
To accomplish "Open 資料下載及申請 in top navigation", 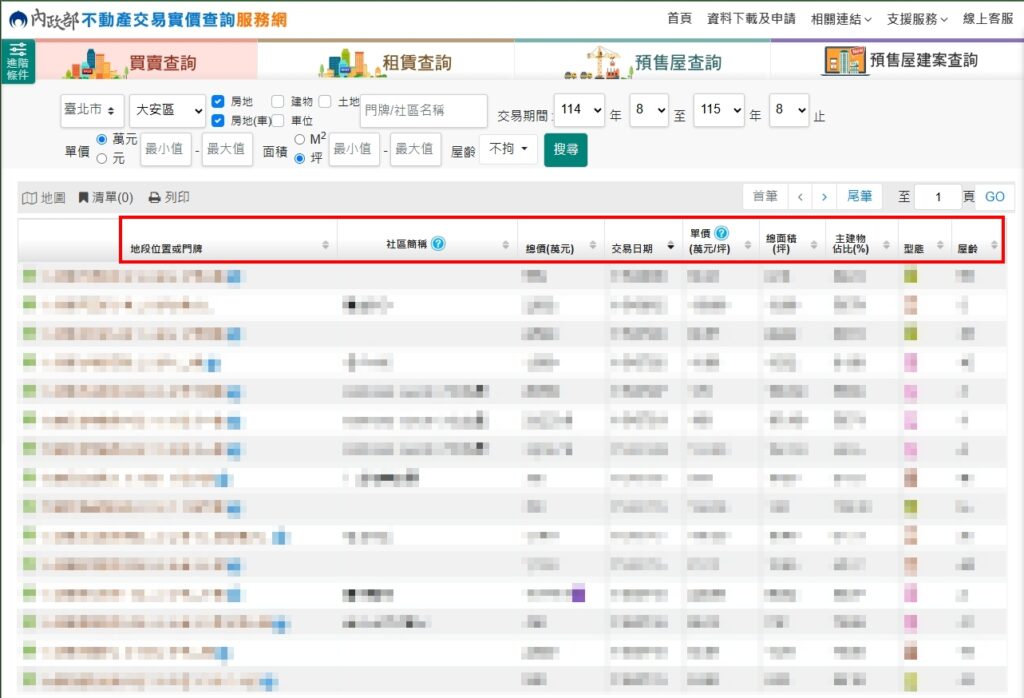I will (751, 18).
